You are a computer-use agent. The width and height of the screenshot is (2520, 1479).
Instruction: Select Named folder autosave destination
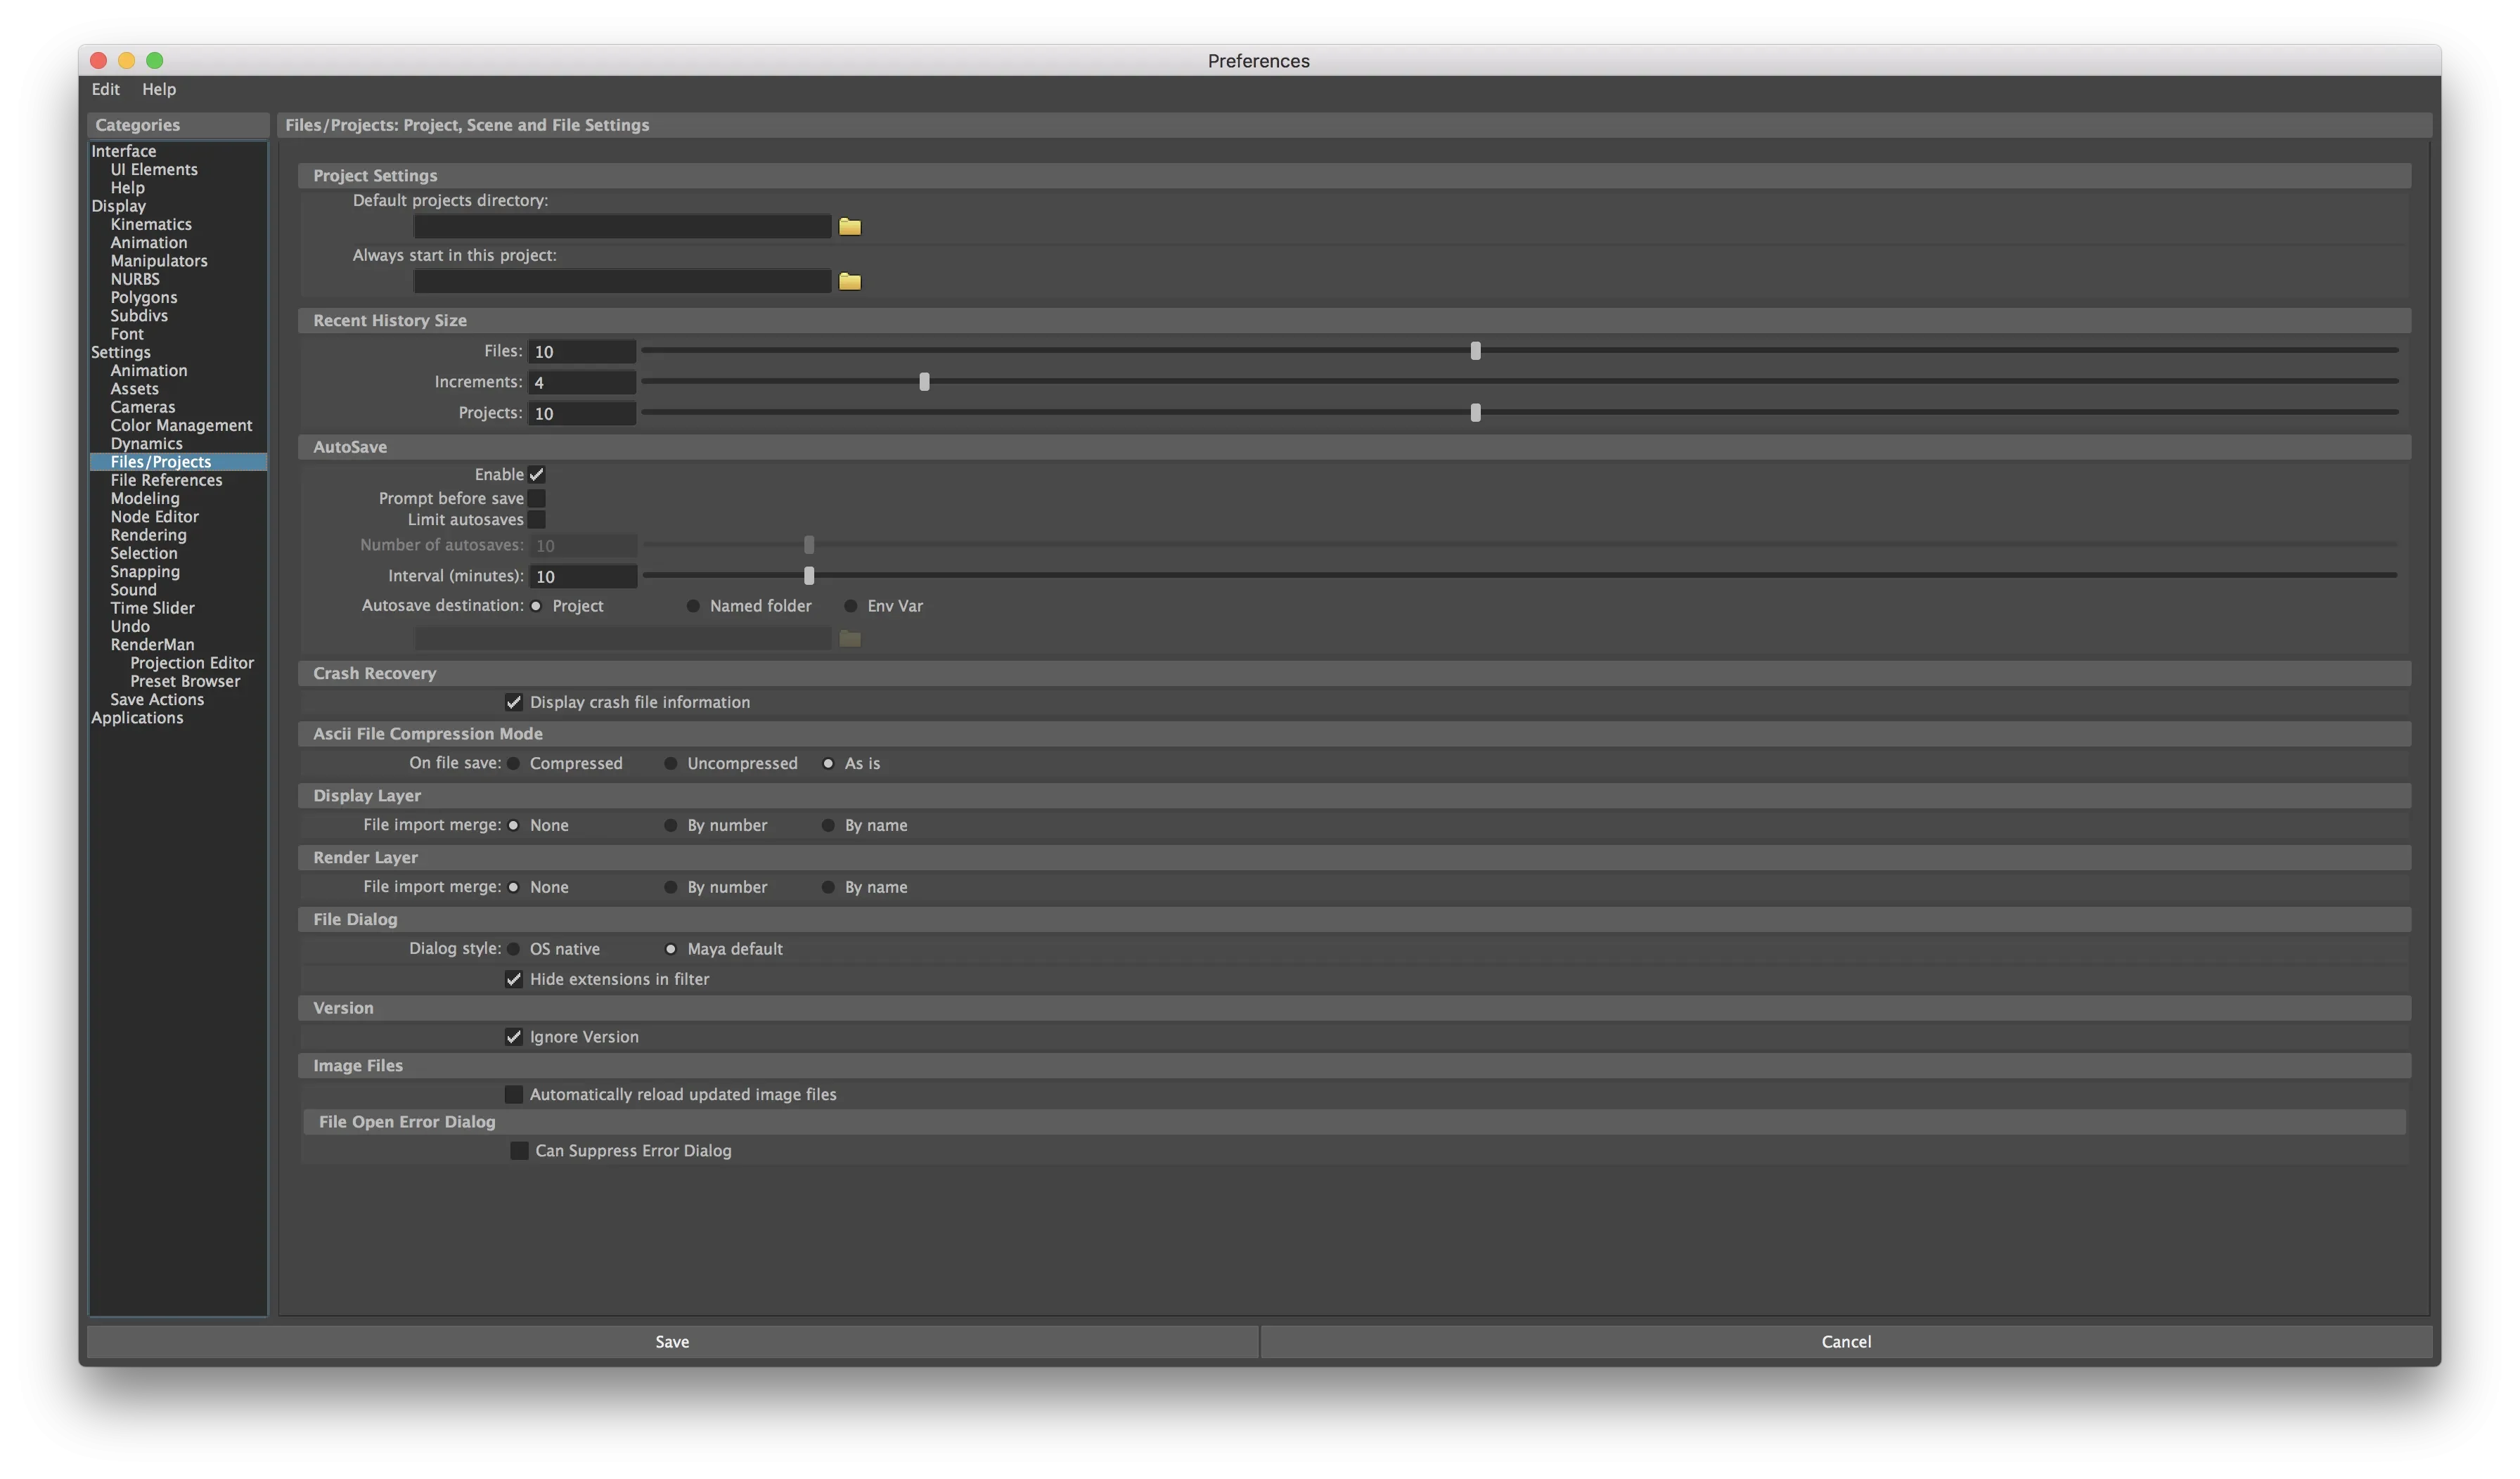pos(693,606)
